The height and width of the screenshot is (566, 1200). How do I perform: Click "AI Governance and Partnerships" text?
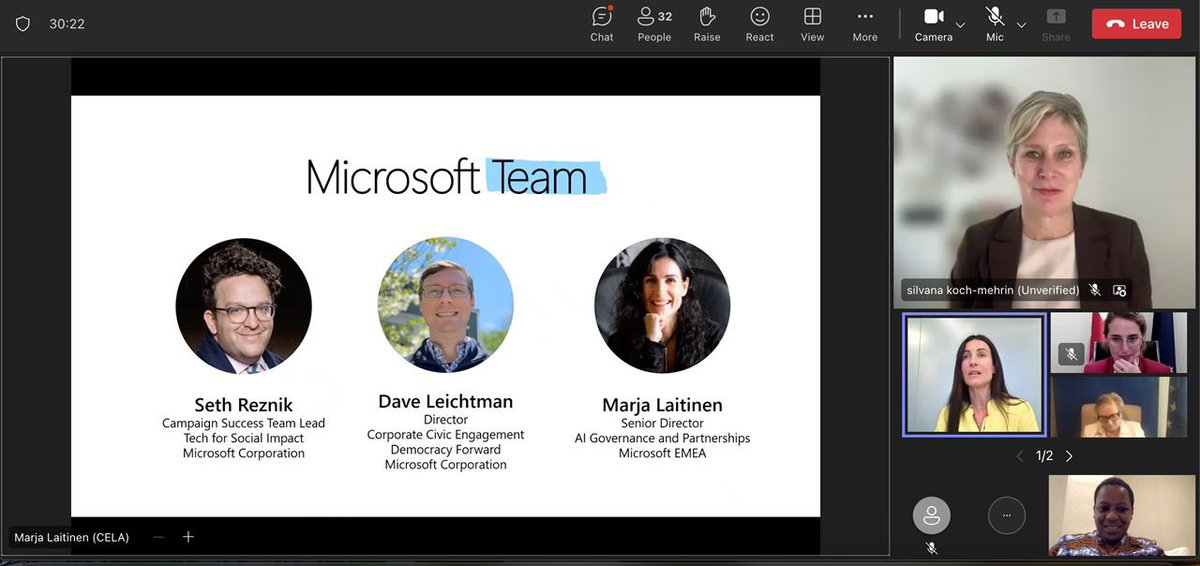tap(662, 438)
